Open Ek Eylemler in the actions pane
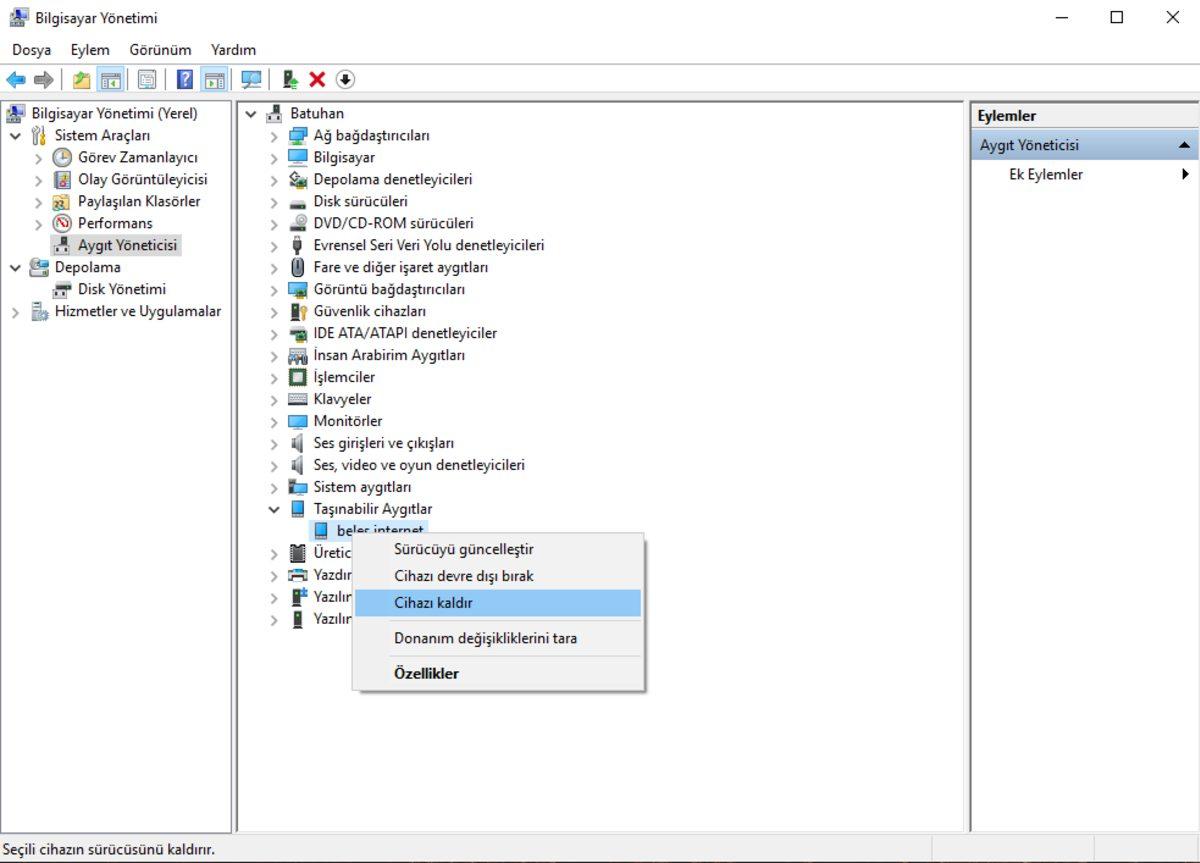The width and height of the screenshot is (1200, 863). click(x=1045, y=174)
